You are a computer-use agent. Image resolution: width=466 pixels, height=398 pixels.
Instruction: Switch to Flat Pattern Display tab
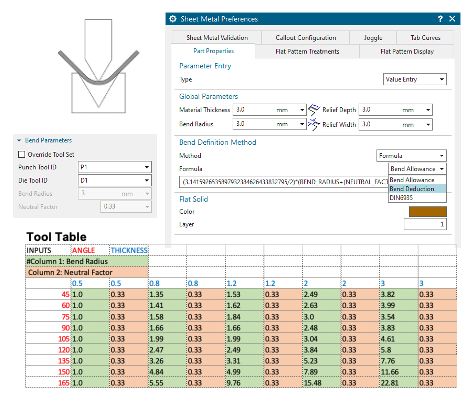click(x=407, y=52)
